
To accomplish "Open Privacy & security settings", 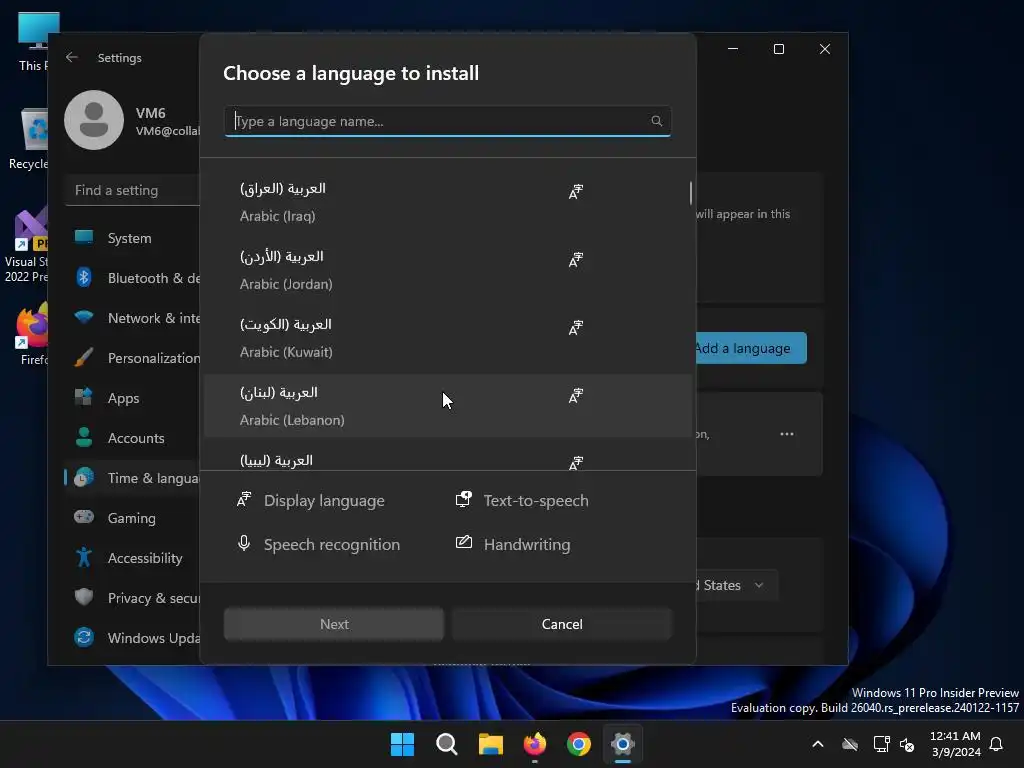I will click(x=132, y=598).
